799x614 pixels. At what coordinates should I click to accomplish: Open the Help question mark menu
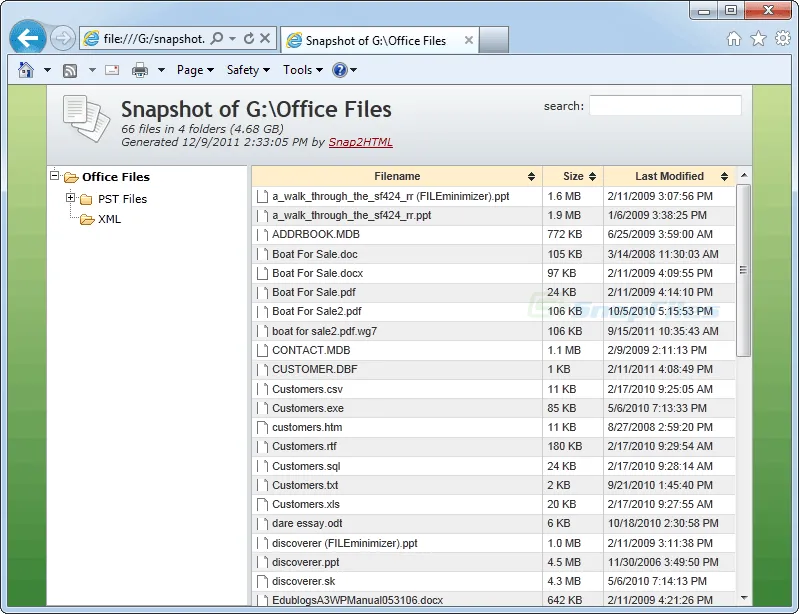pyautogui.click(x=344, y=70)
